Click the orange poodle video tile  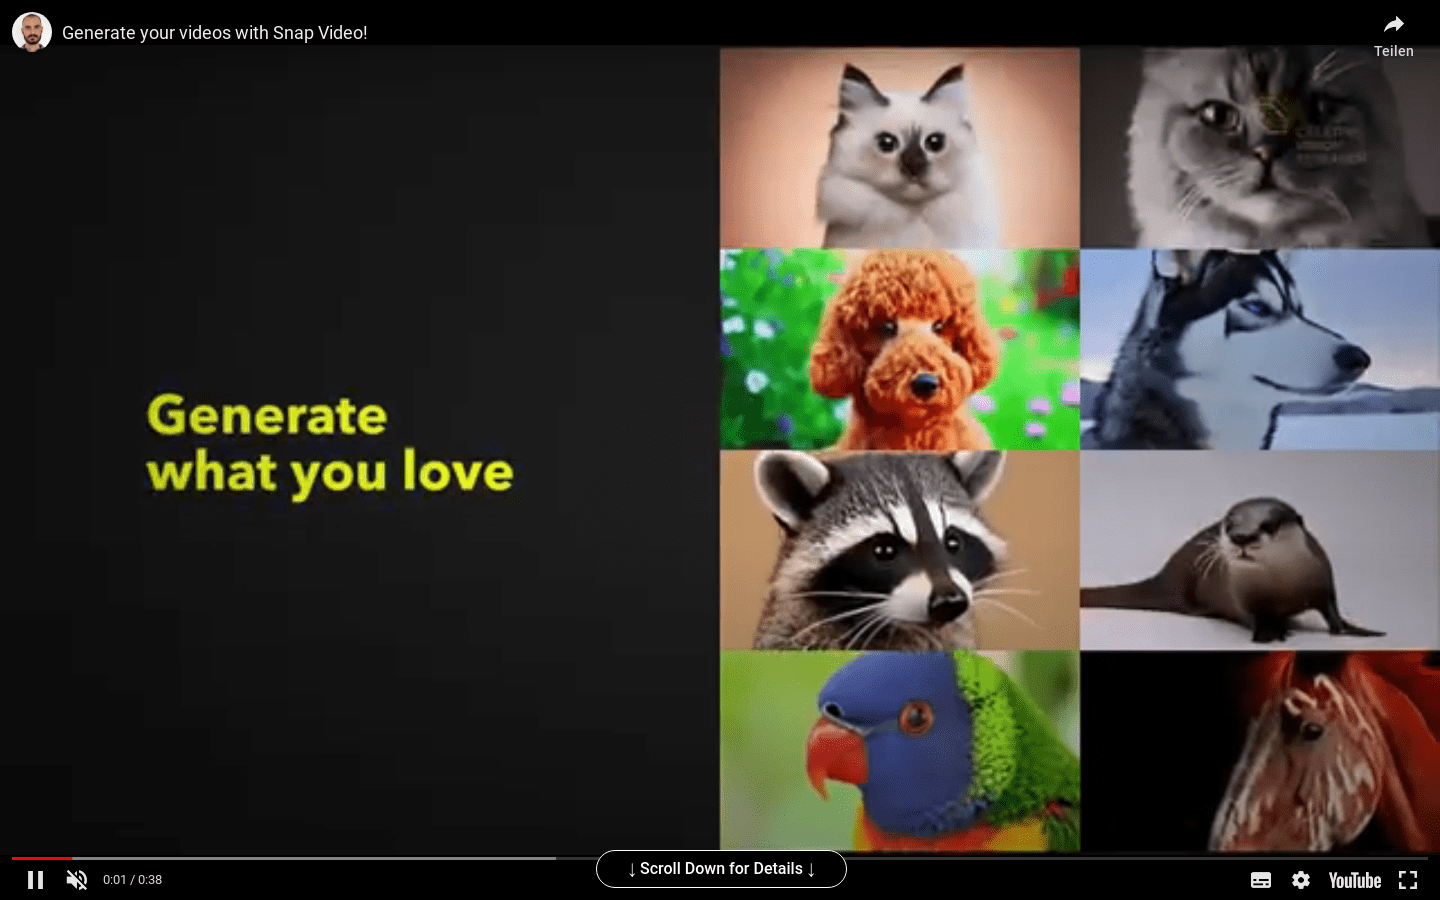click(899, 349)
